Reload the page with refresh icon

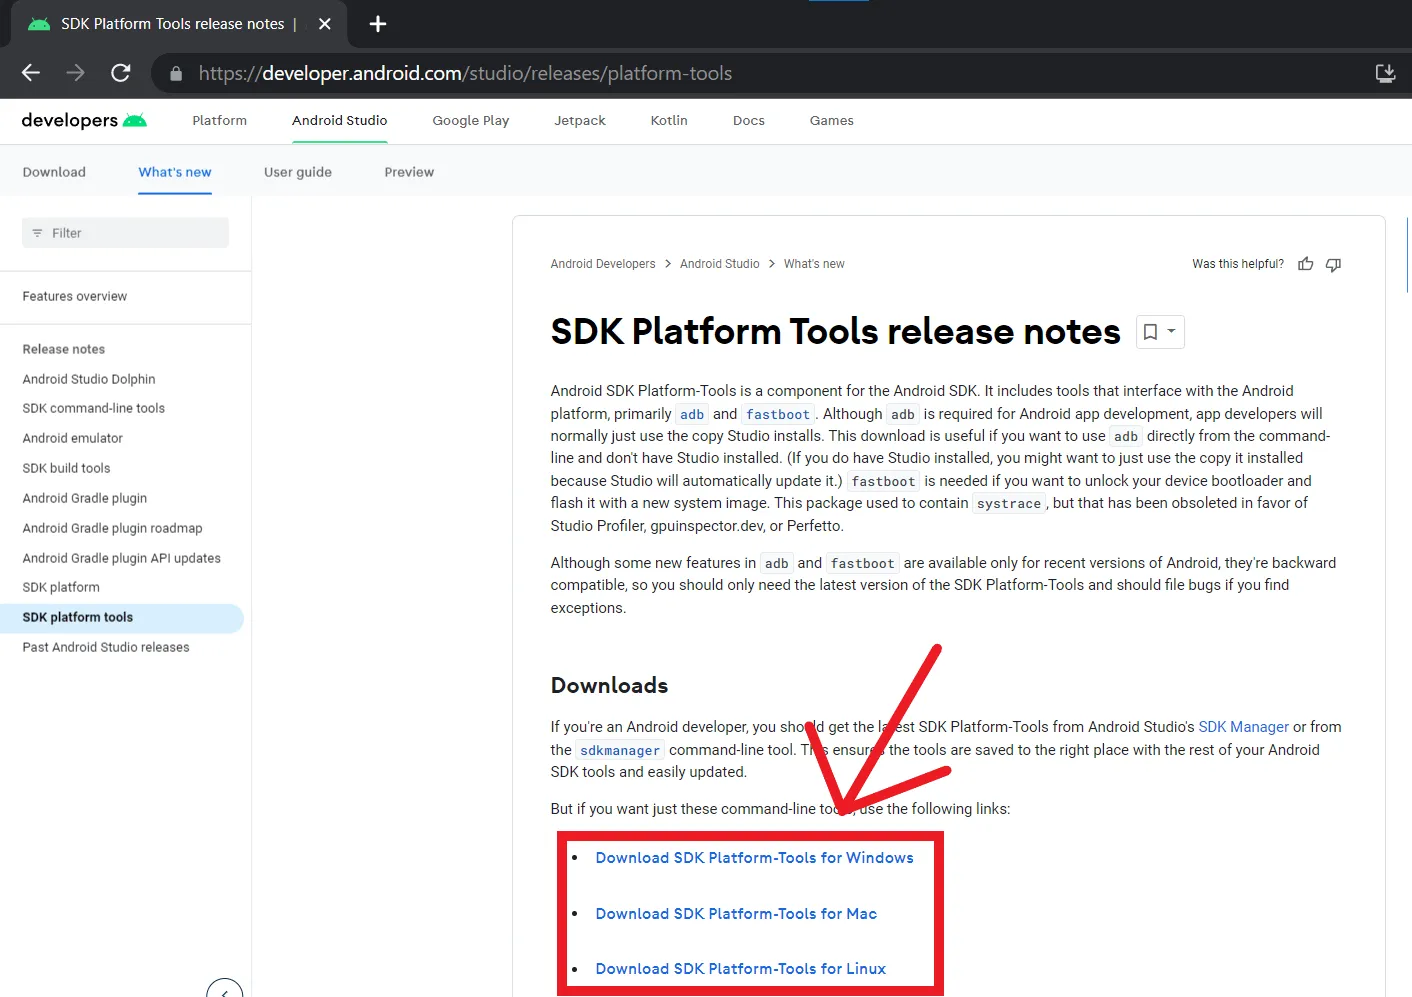tap(121, 73)
